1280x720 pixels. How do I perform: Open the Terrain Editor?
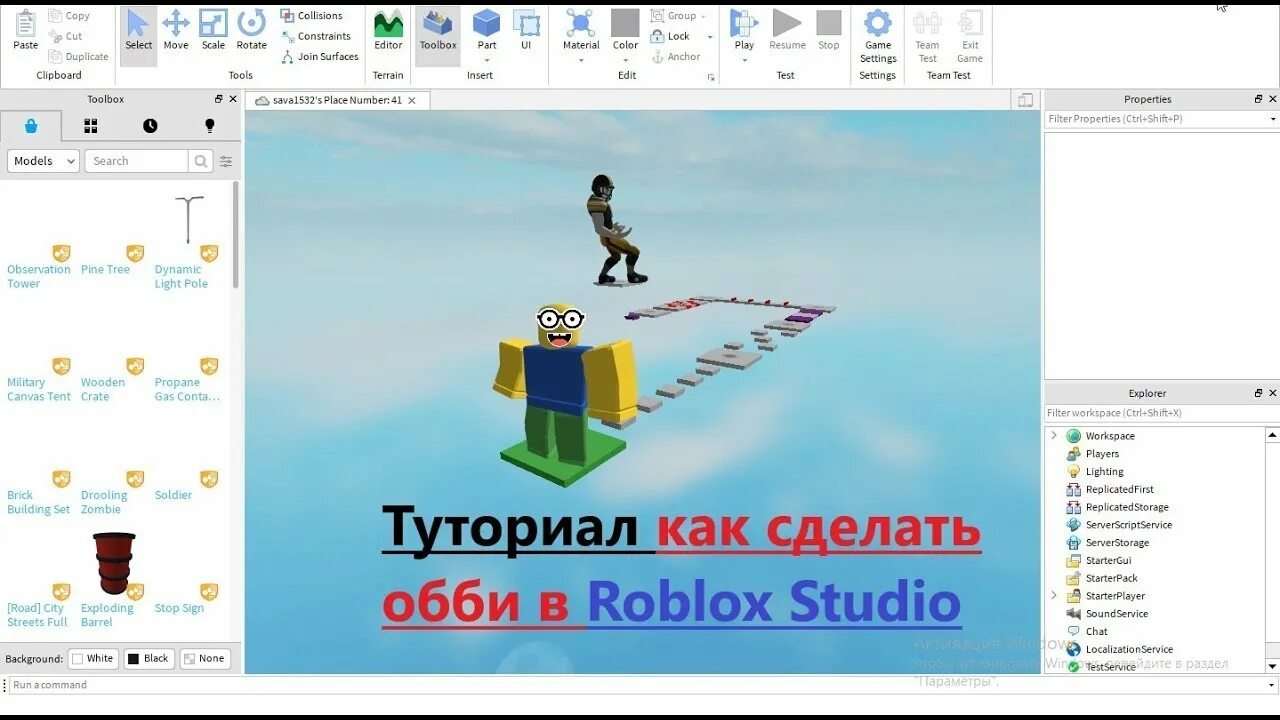coord(388,31)
